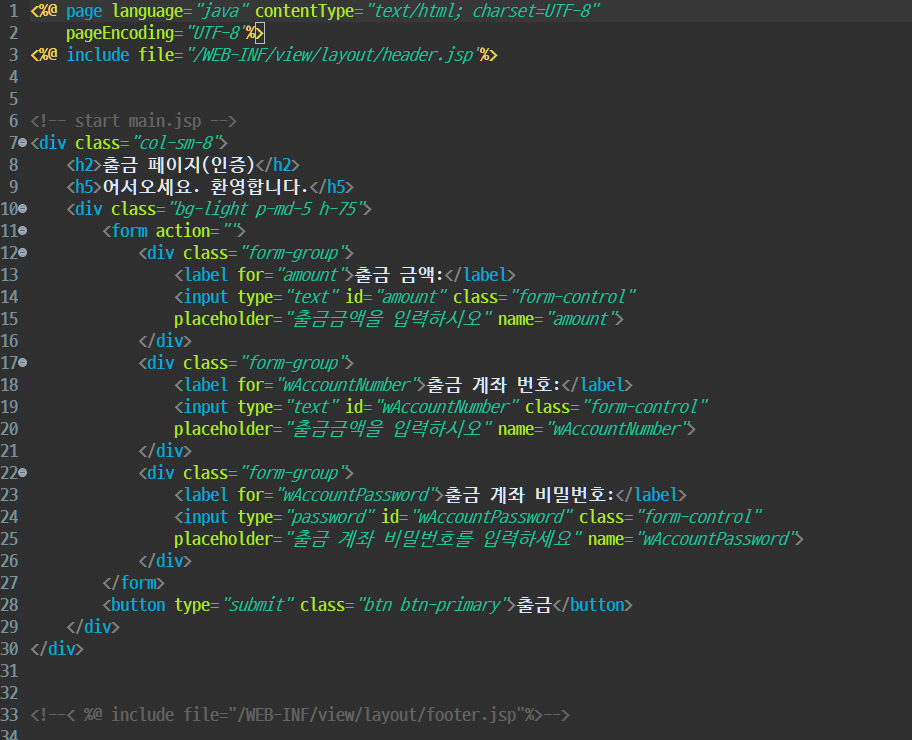Screen dimensions: 912x740
Task: Click line number 33 in gutter
Action: pyautogui.click(x=10, y=714)
